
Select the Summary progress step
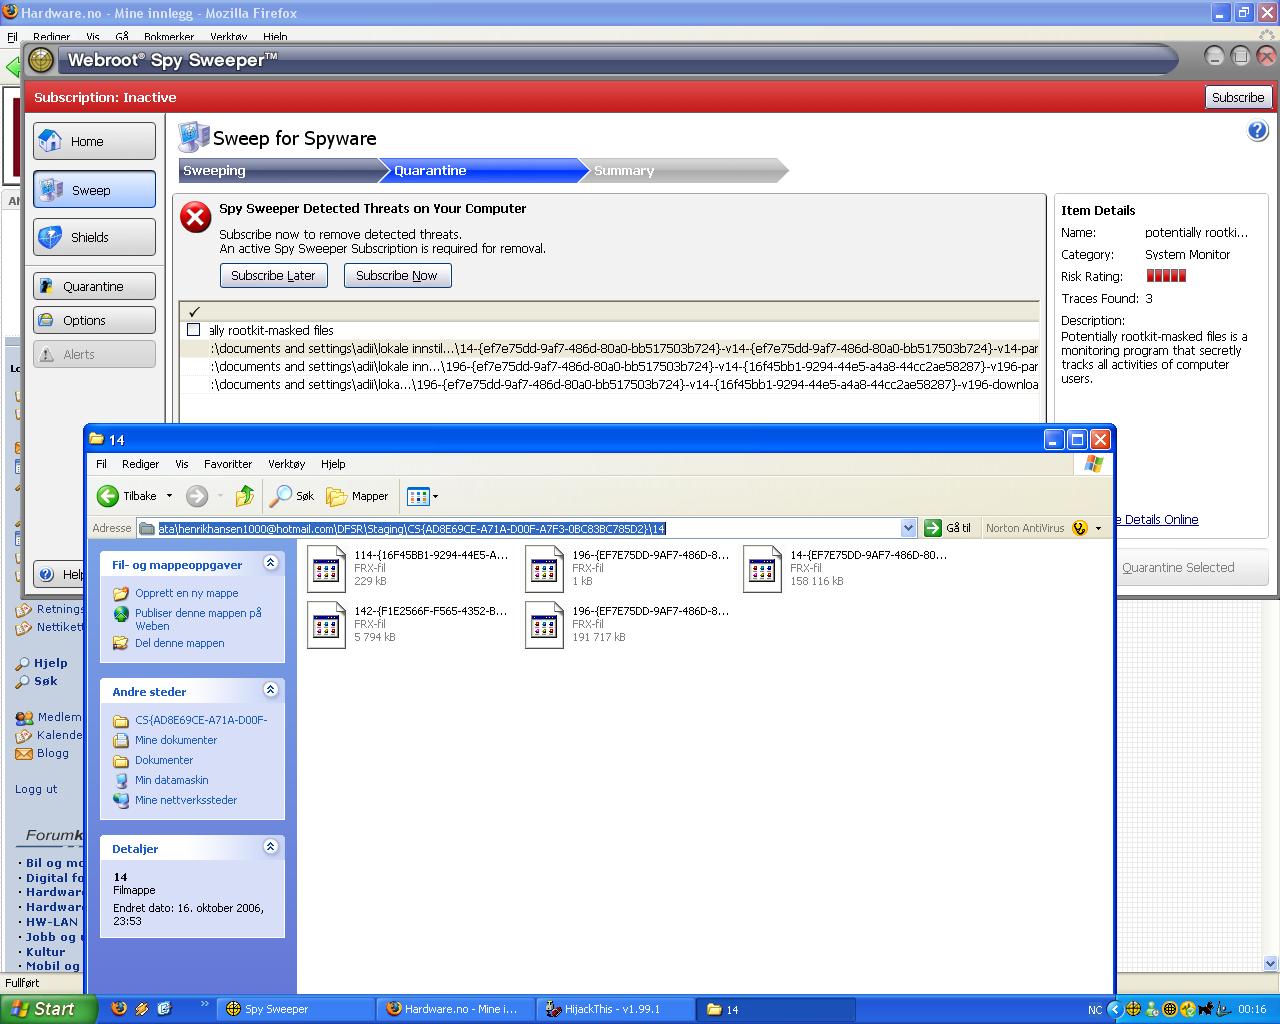click(685, 171)
